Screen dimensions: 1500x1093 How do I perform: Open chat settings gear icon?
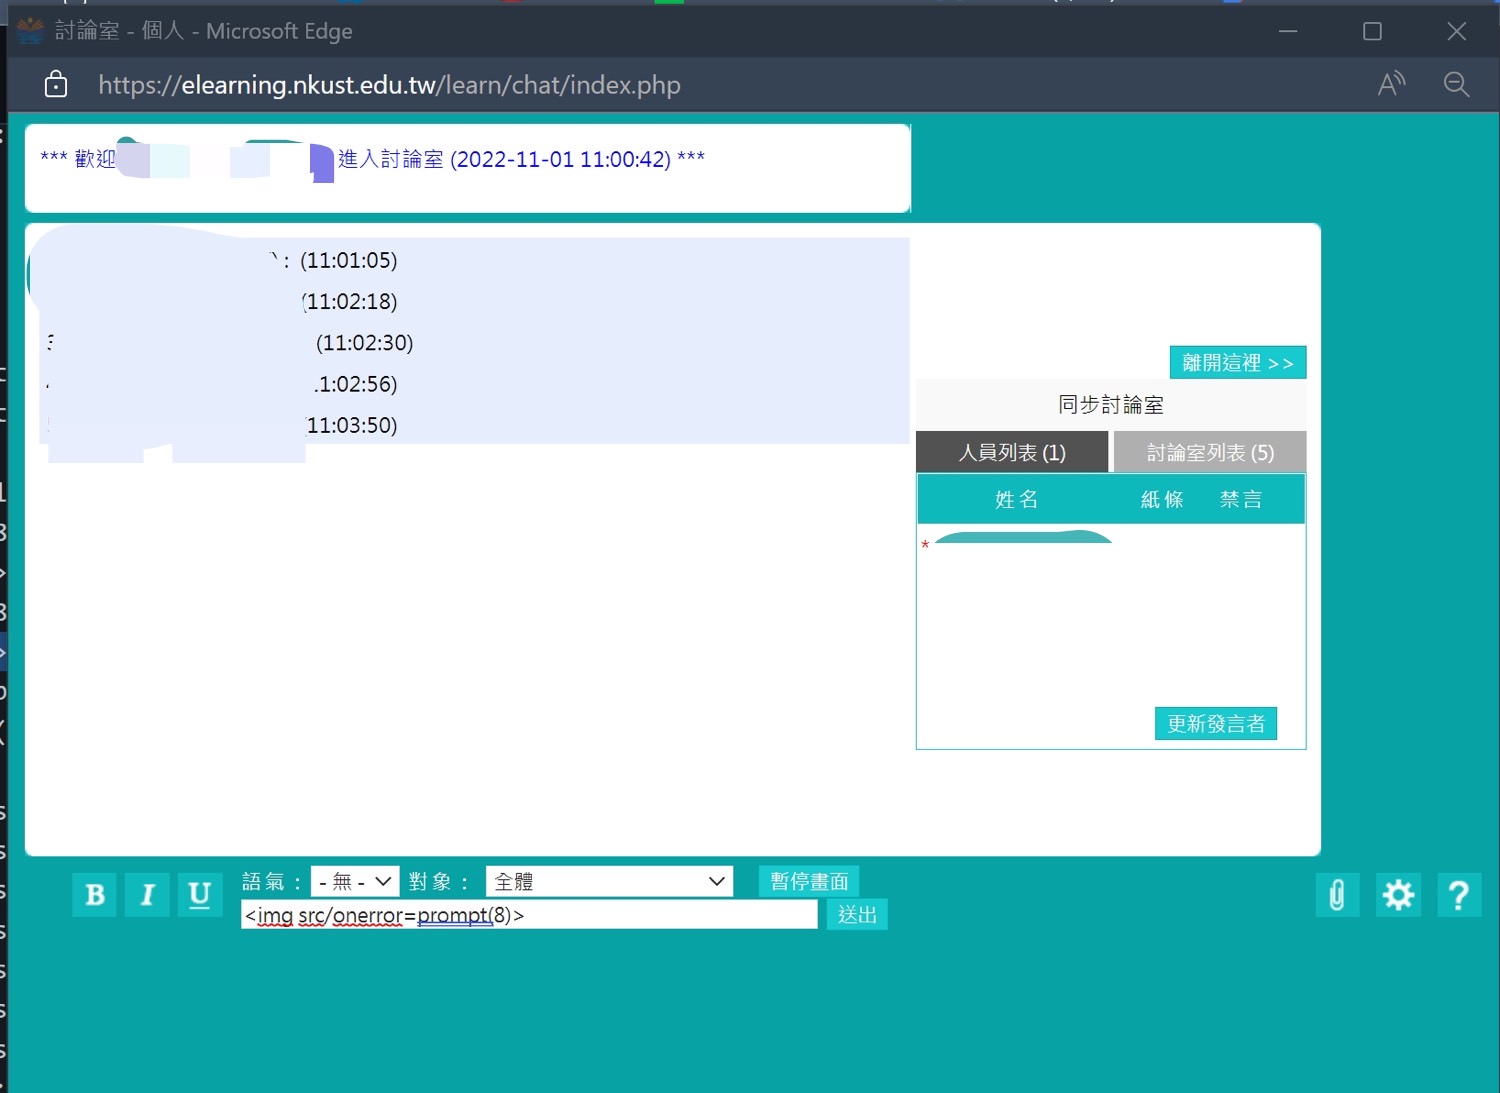(x=1398, y=894)
